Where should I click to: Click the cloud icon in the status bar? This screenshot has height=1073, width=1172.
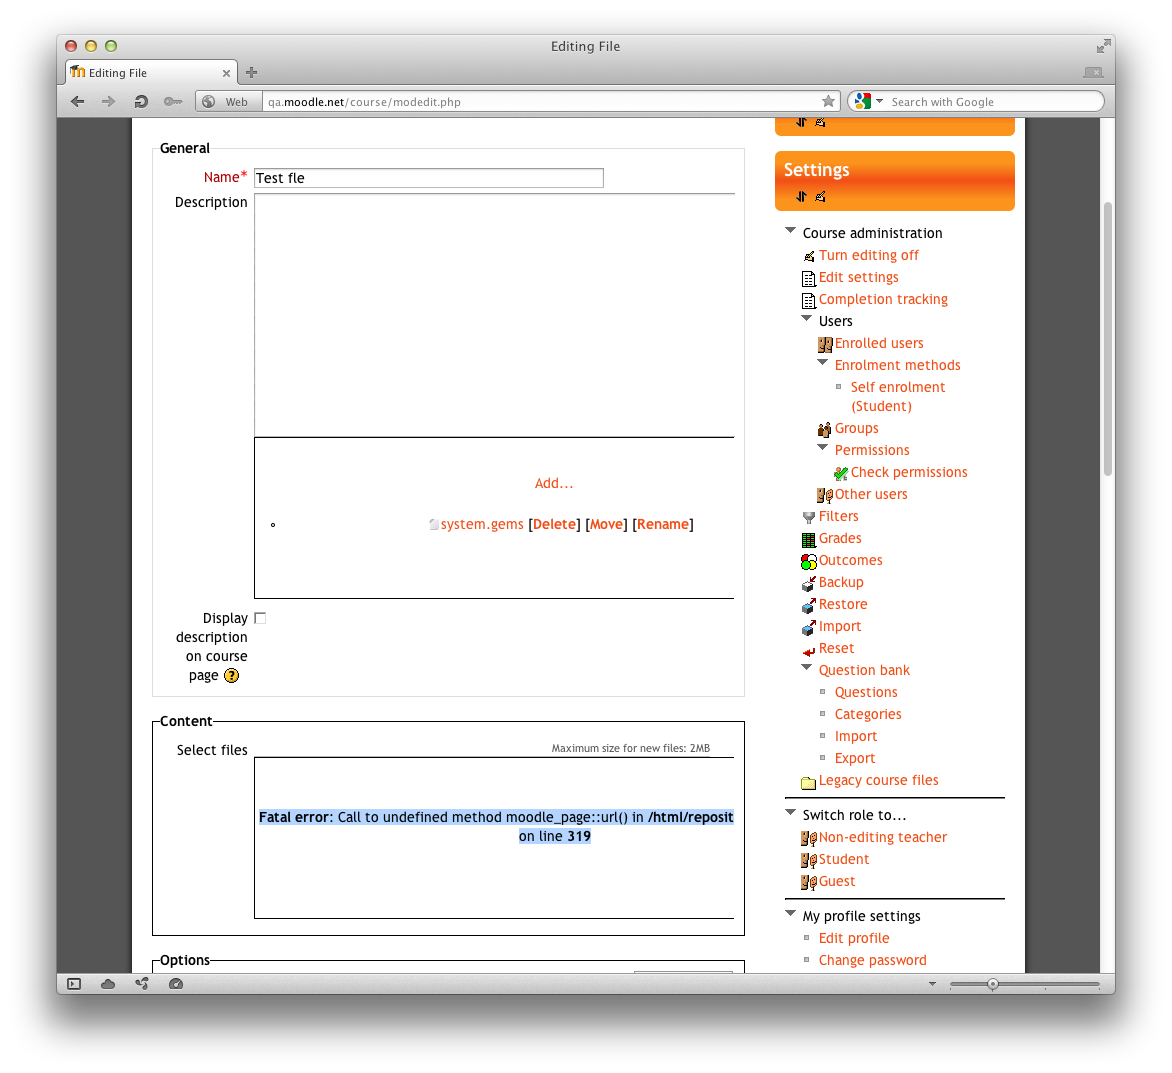tap(108, 984)
